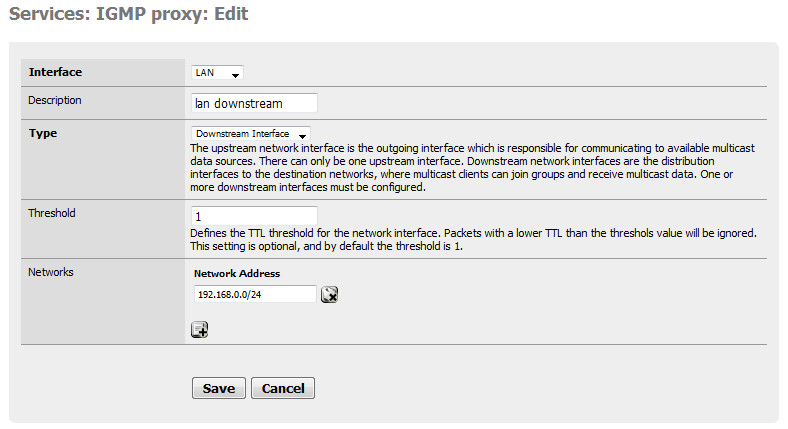
Task: Click the Network Address field with 192.168.0.0/24
Action: click(x=255, y=294)
